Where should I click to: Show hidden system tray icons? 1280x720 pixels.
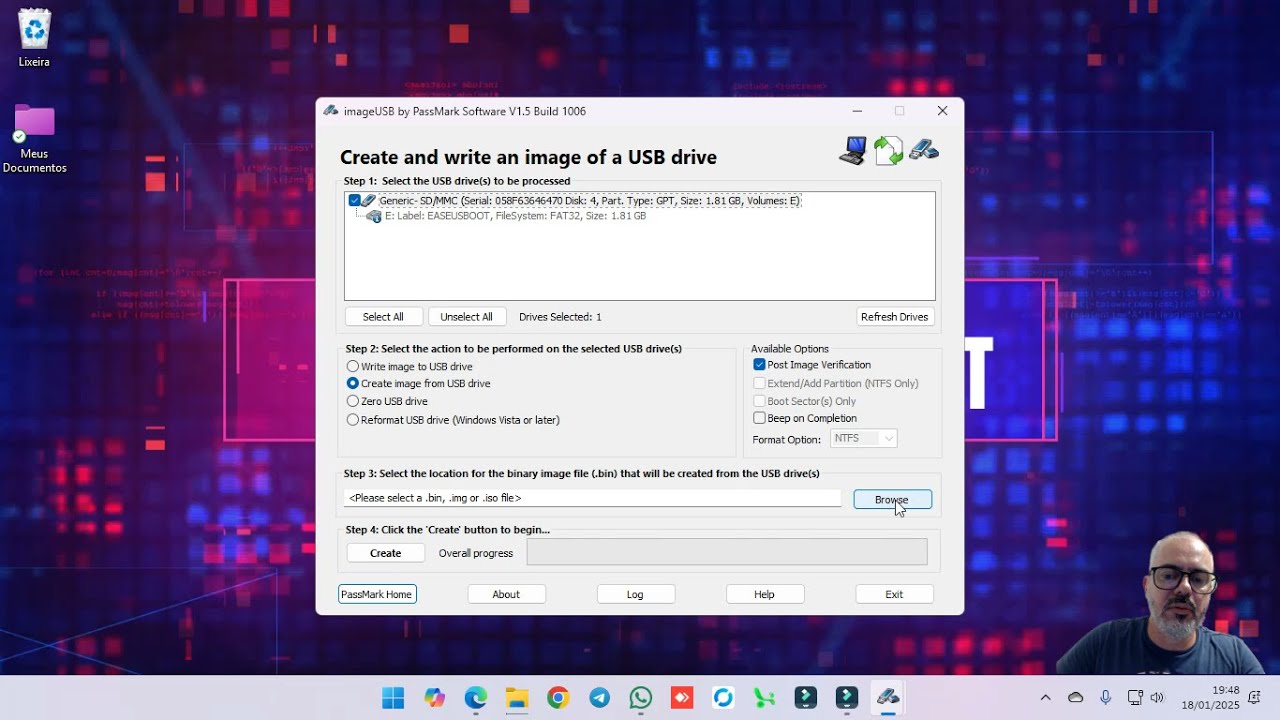point(1046,698)
